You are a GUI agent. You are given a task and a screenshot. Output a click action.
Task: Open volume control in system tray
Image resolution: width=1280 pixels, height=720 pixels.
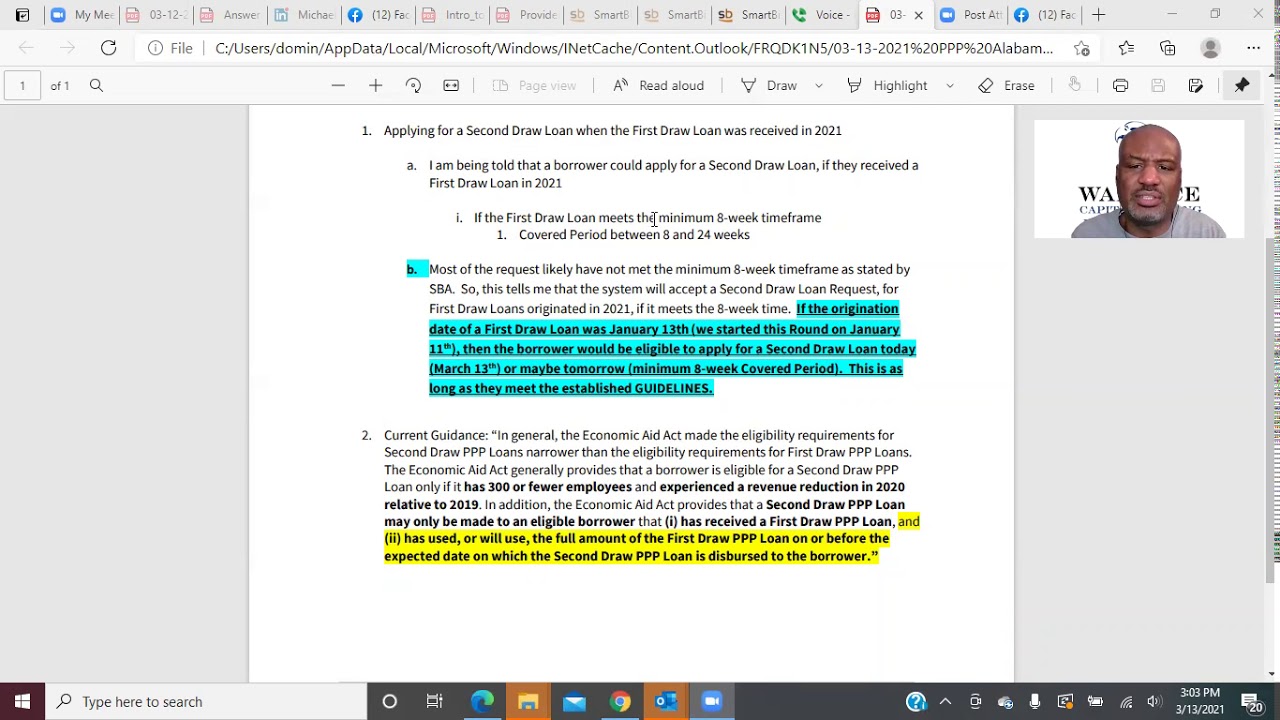coord(1155,702)
